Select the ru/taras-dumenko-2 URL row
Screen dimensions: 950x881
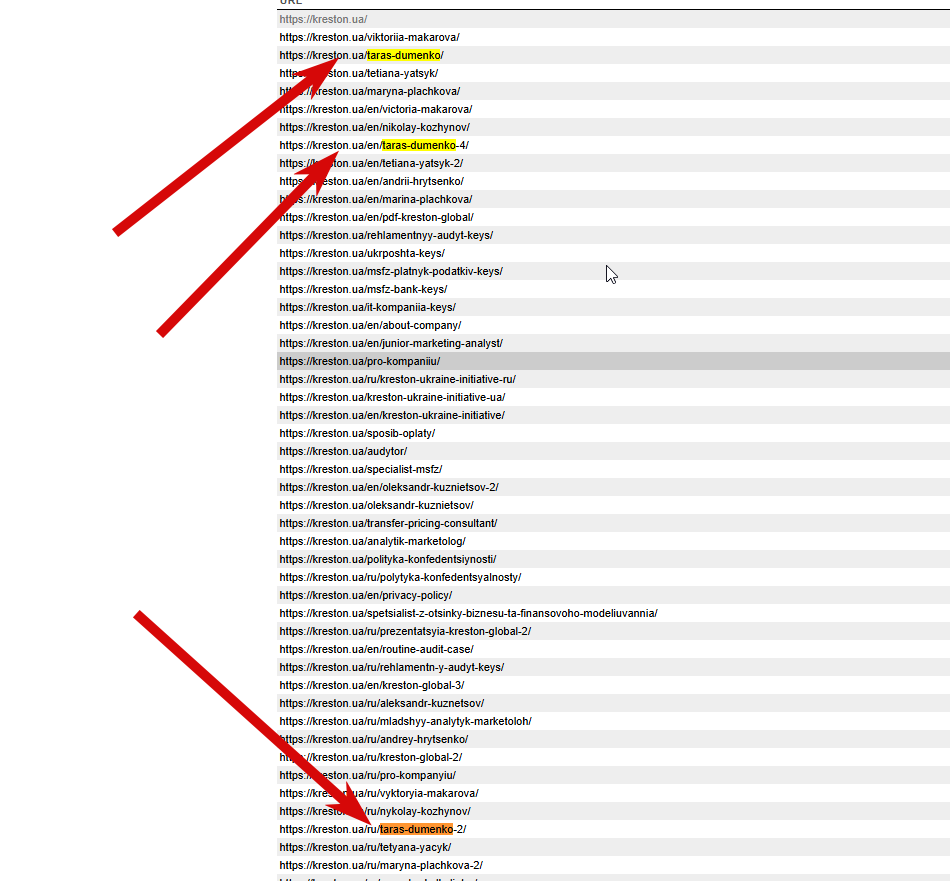click(613, 829)
